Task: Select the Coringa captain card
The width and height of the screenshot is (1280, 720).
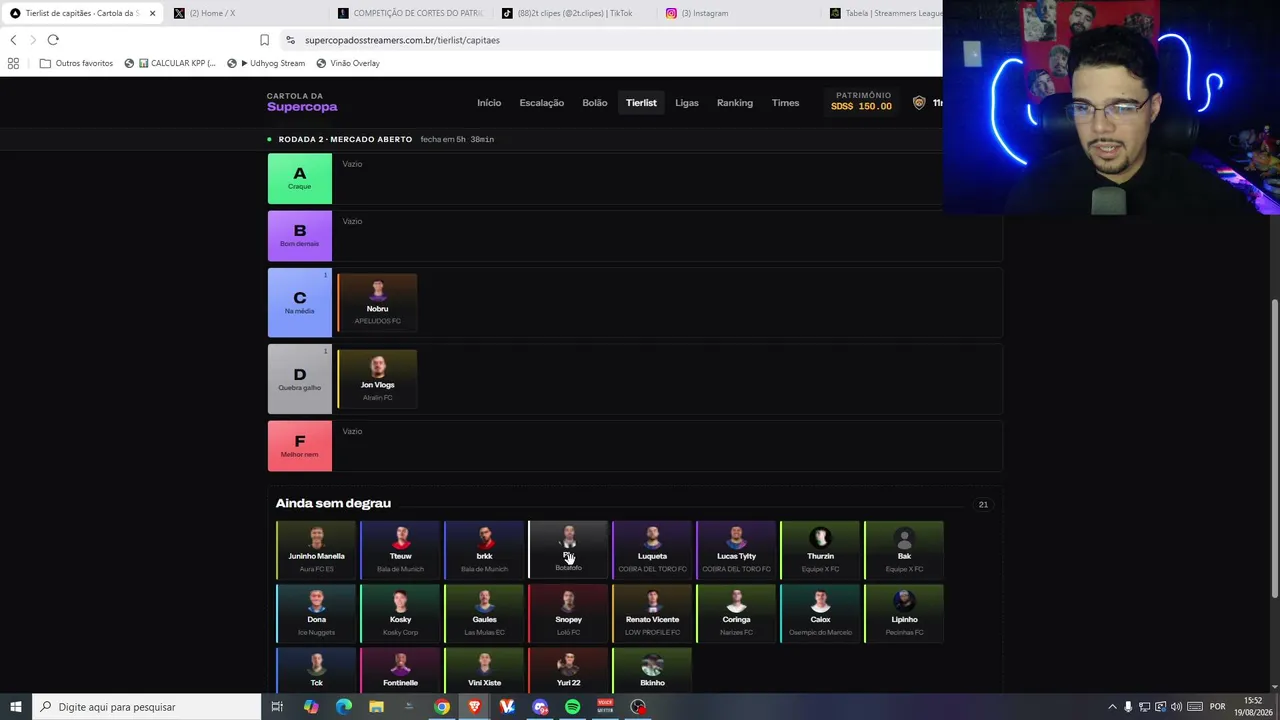Action: tap(736, 613)
